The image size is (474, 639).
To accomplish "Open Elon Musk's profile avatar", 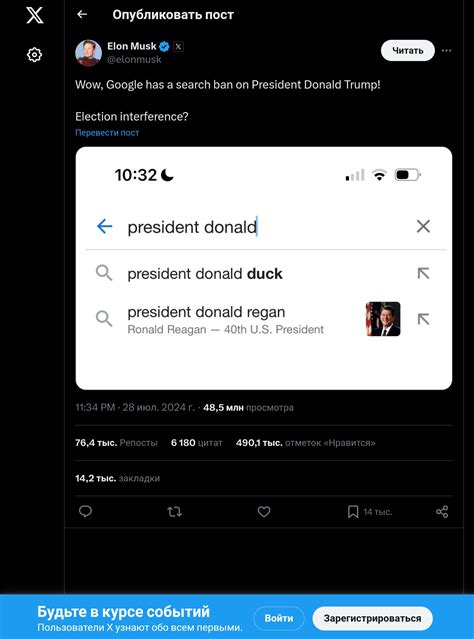I will pyautogui.click(x=88, y=53).
